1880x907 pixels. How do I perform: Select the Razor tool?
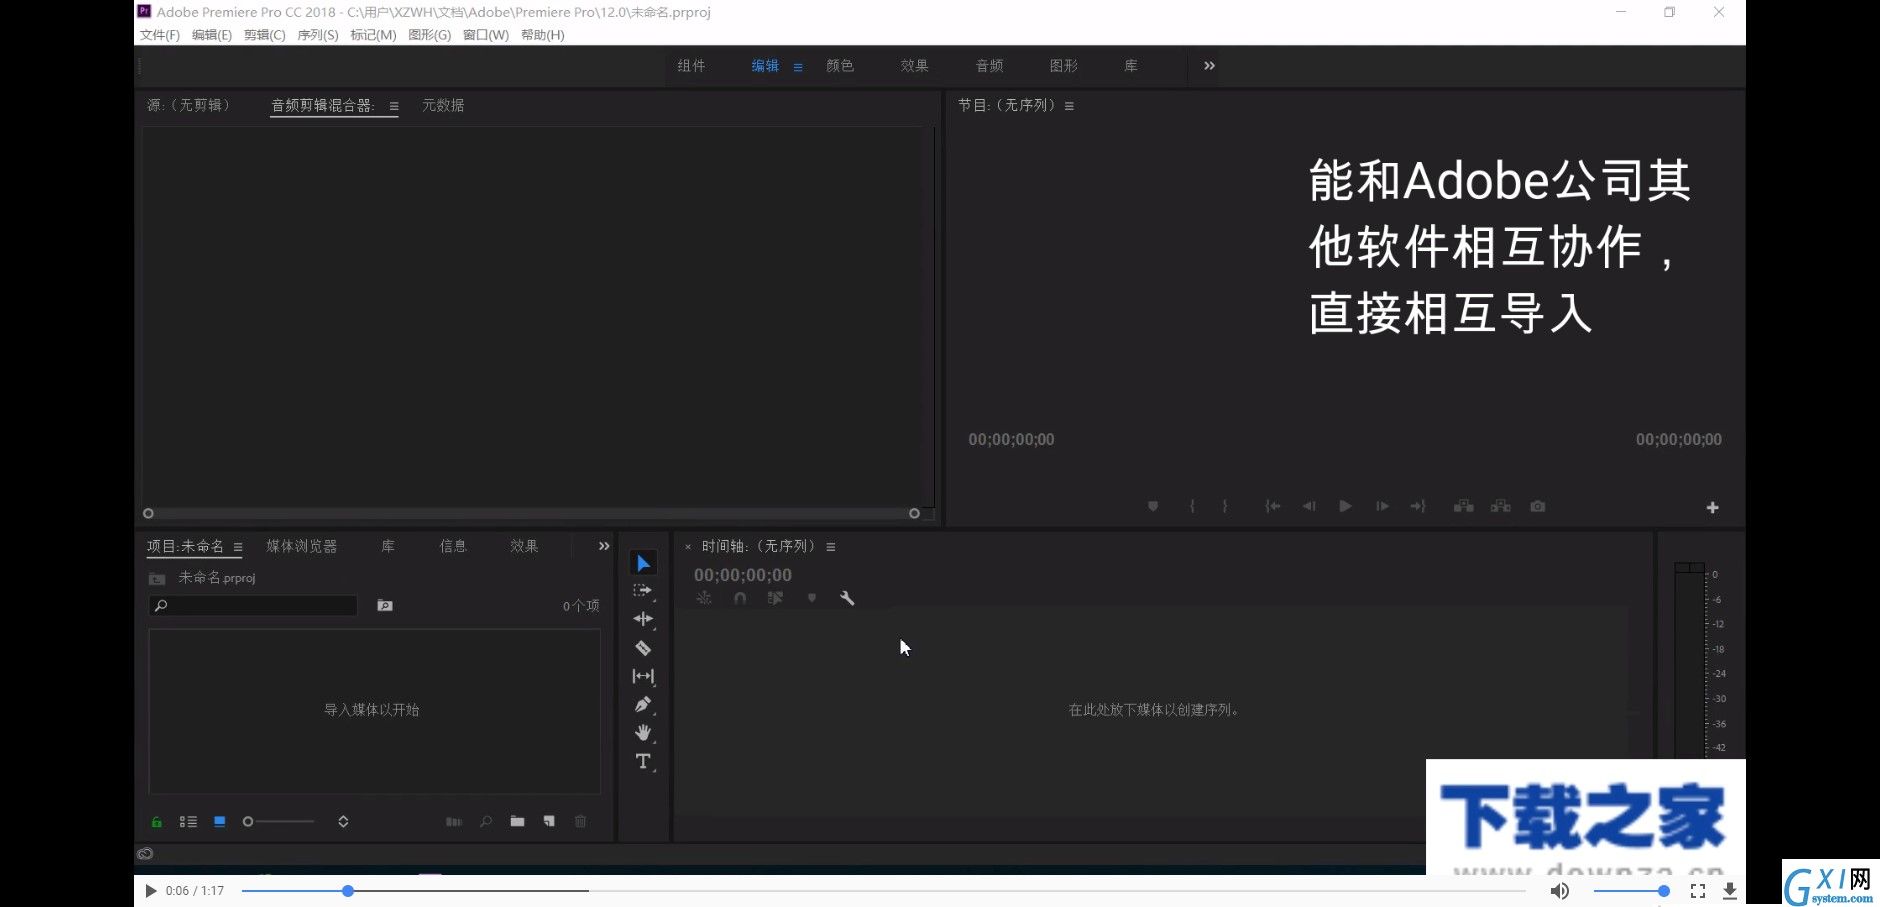pyautogui.click(x=643, y=648)
